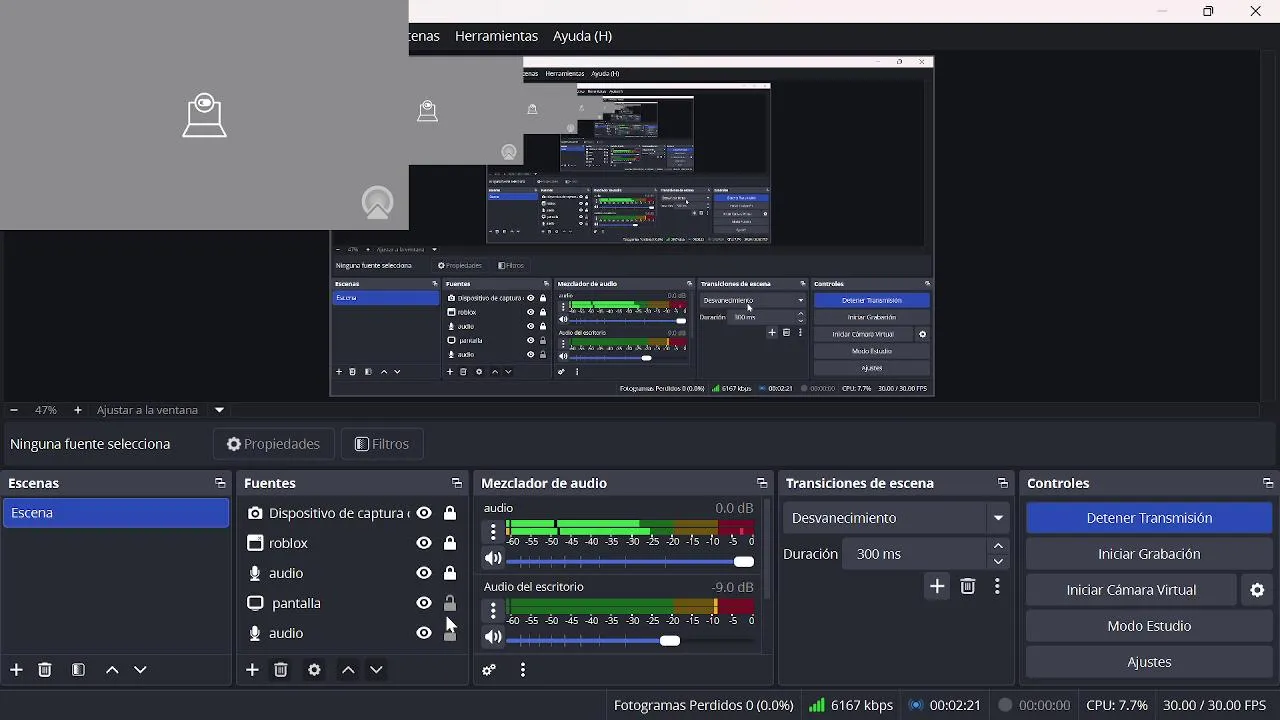Screen dimensions: 1280x720
Task: Decrease Duración with the down arrow
Action: (998, 561)
